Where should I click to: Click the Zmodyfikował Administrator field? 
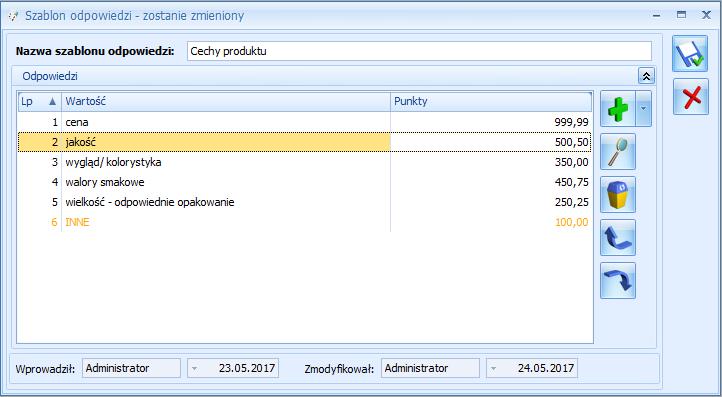pyautogui.click(x=430, y=368)
